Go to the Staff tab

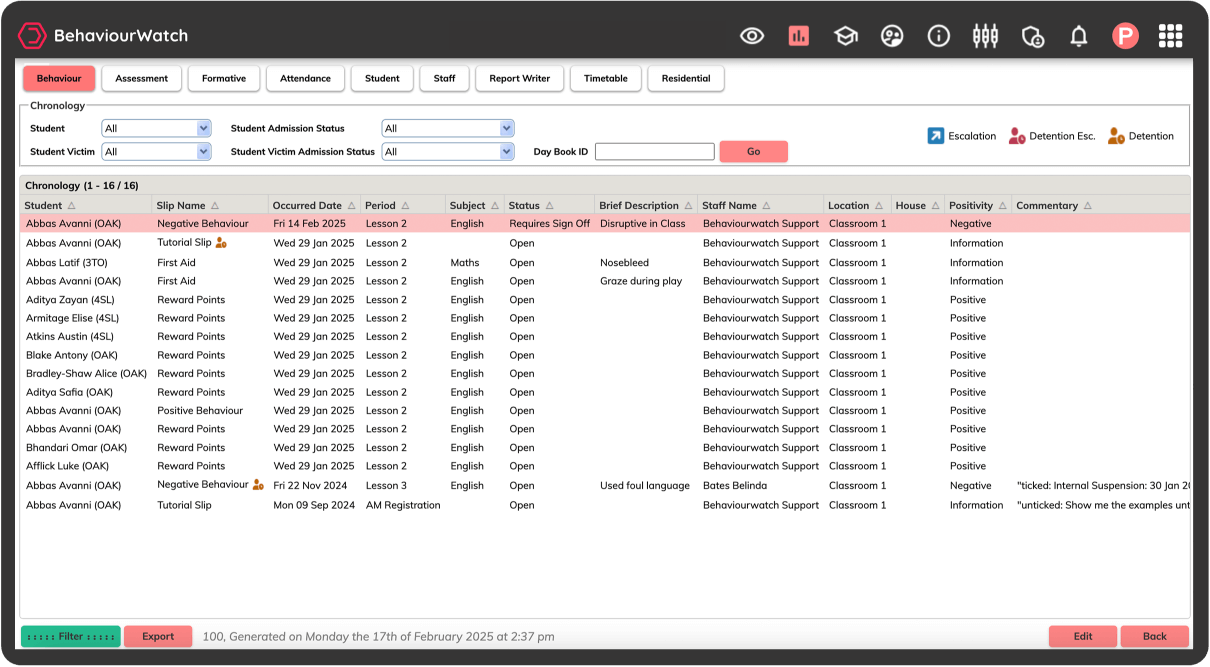point(444,79)
